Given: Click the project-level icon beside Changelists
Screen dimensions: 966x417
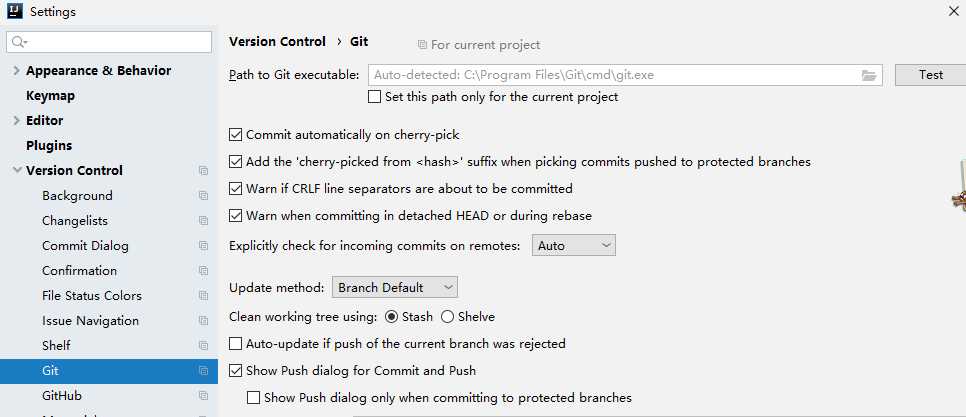Looking at the screenshot, I should coord(203,221).
